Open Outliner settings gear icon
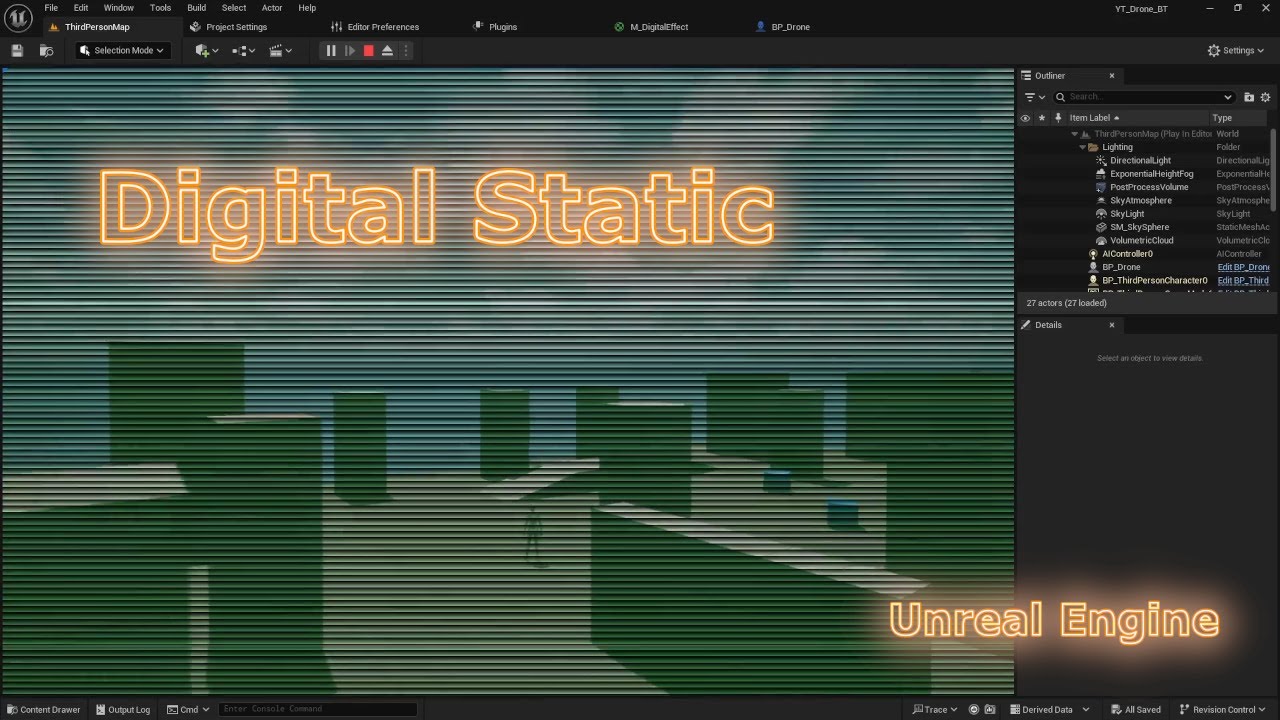 click(1265, 97)
